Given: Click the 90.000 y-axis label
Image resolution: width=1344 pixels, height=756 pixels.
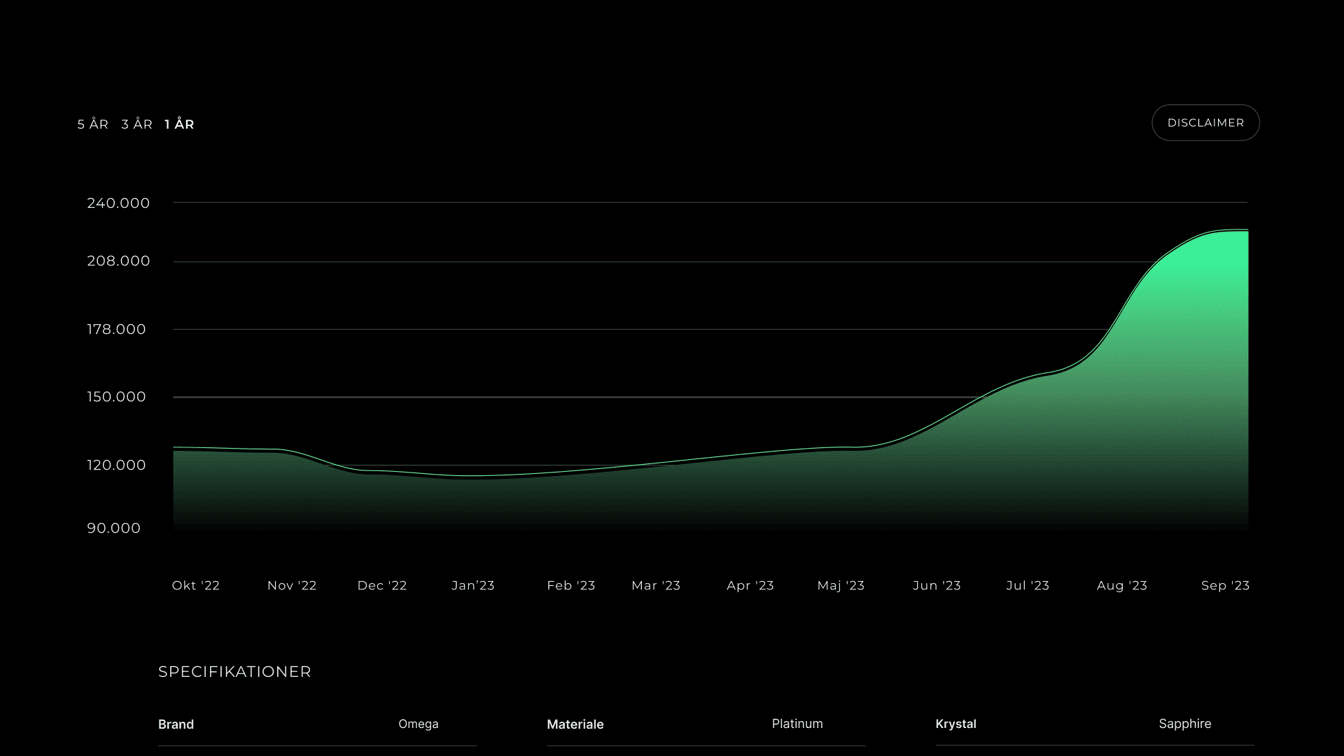Looking at the screenshot, I should (114, 528).
